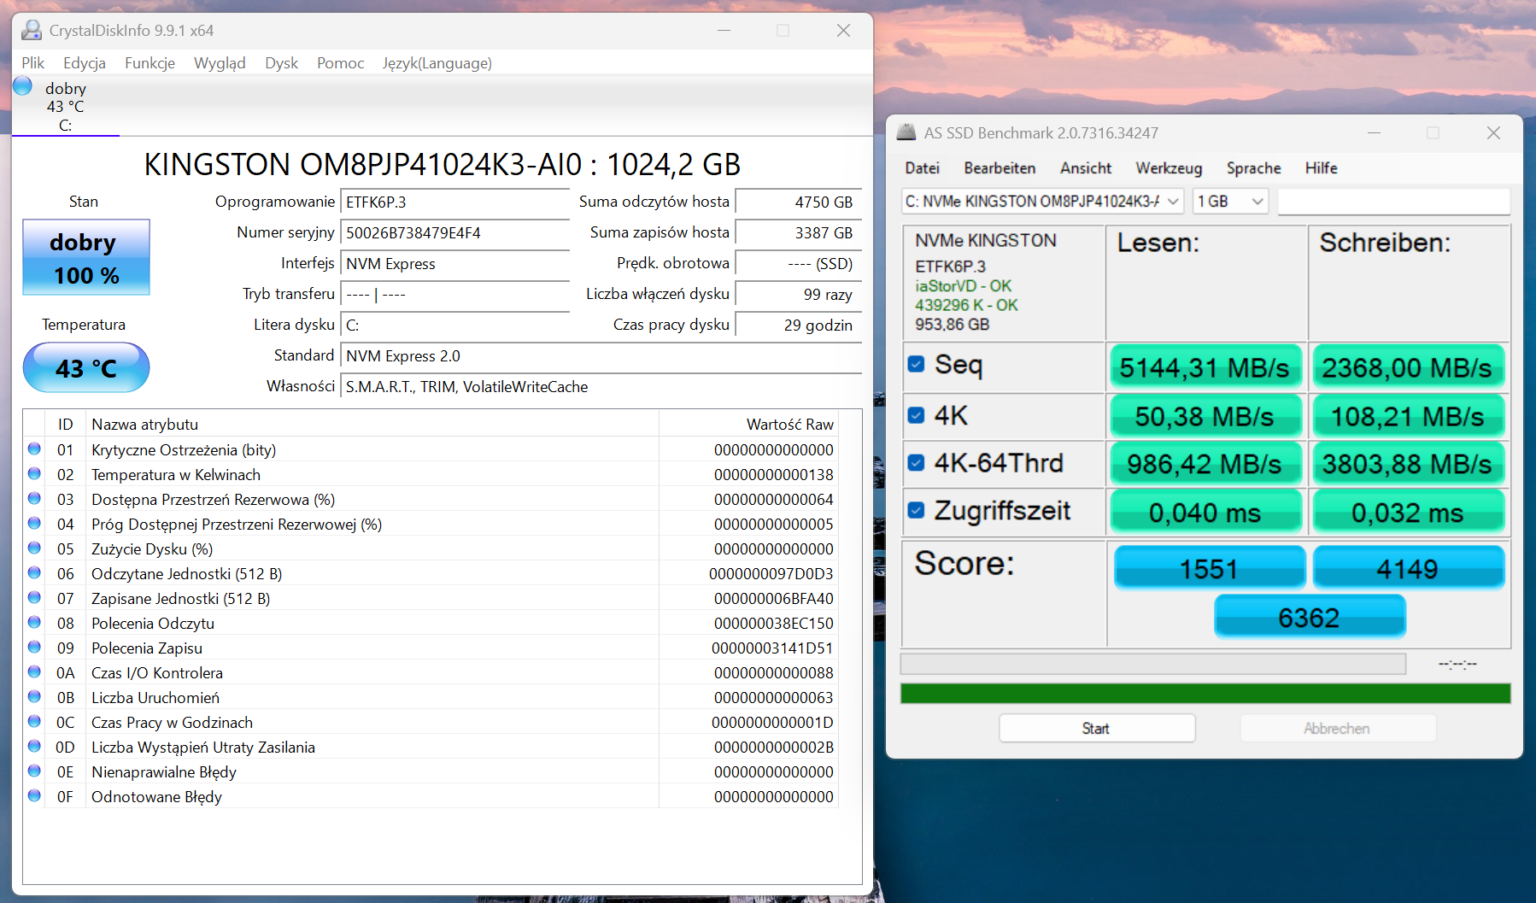Open the Ansicht menu in AS SSD

[1085, 168]
